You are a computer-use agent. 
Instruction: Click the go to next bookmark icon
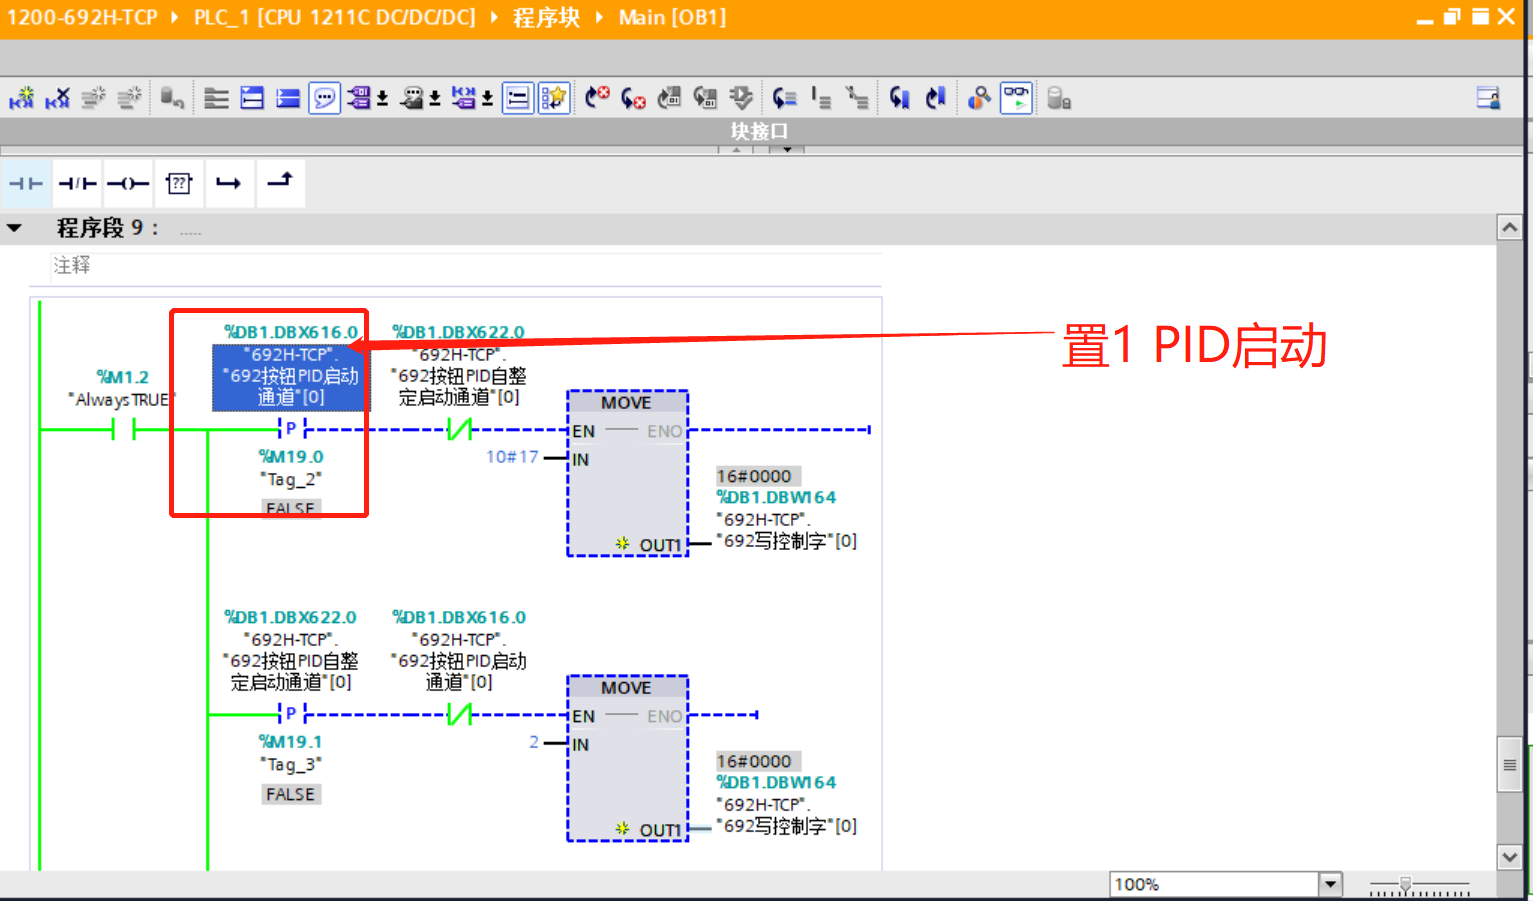tap(899, 98)
